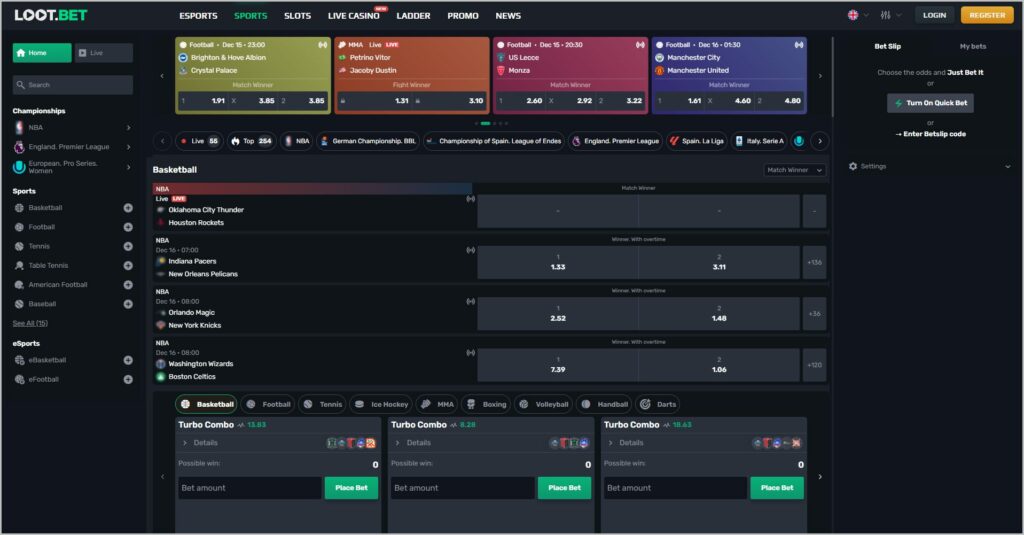
Task: Open the SLOTS menu
Action: click(x=297, y=16)
